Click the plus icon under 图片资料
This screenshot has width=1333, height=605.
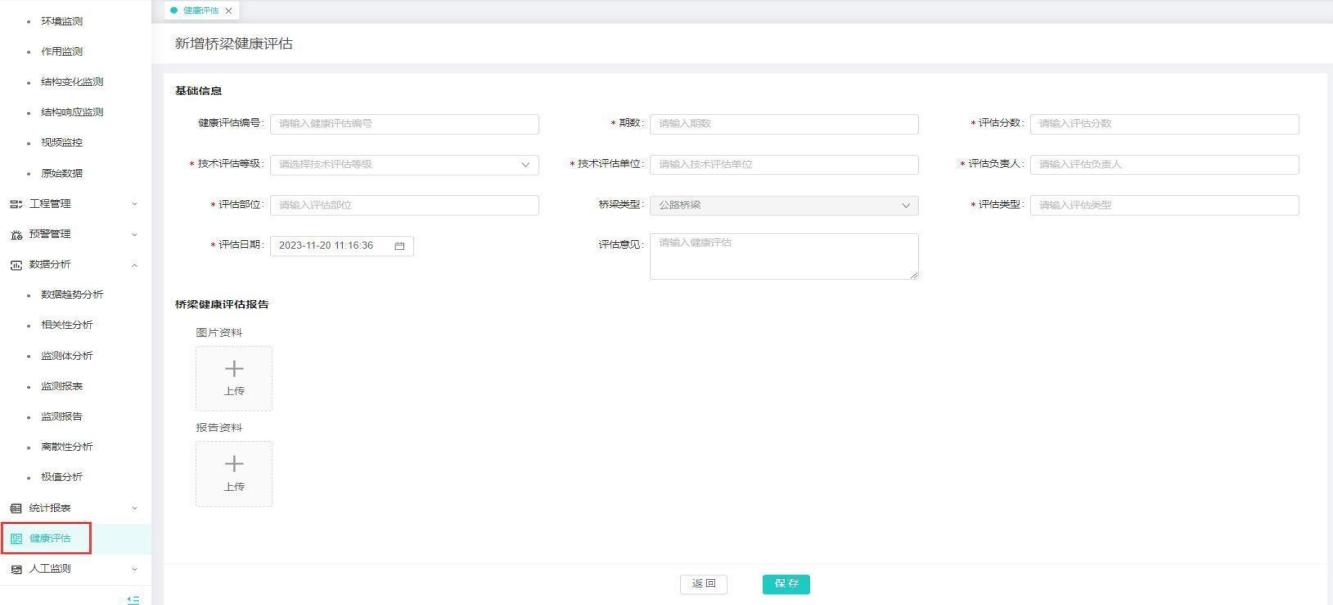click(x=233, y=369)
